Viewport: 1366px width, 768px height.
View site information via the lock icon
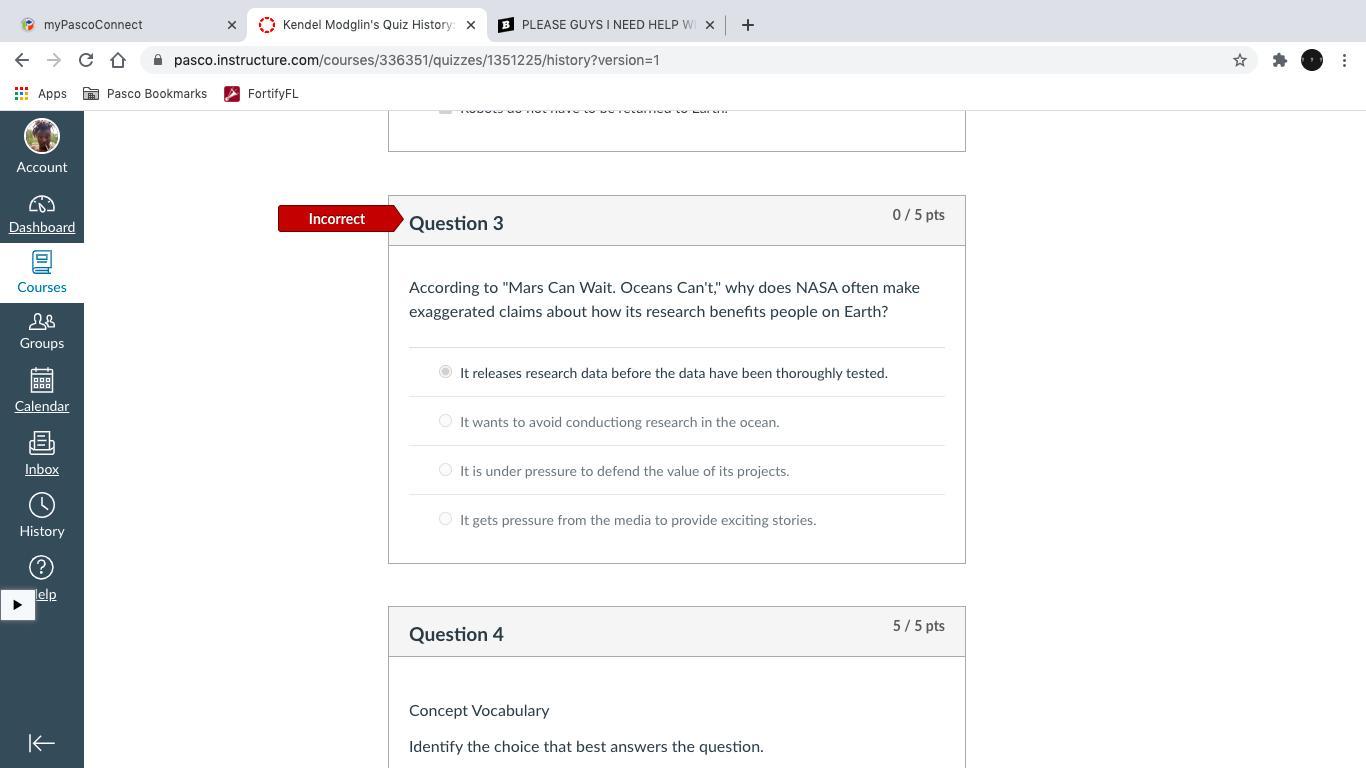[158, 60]
